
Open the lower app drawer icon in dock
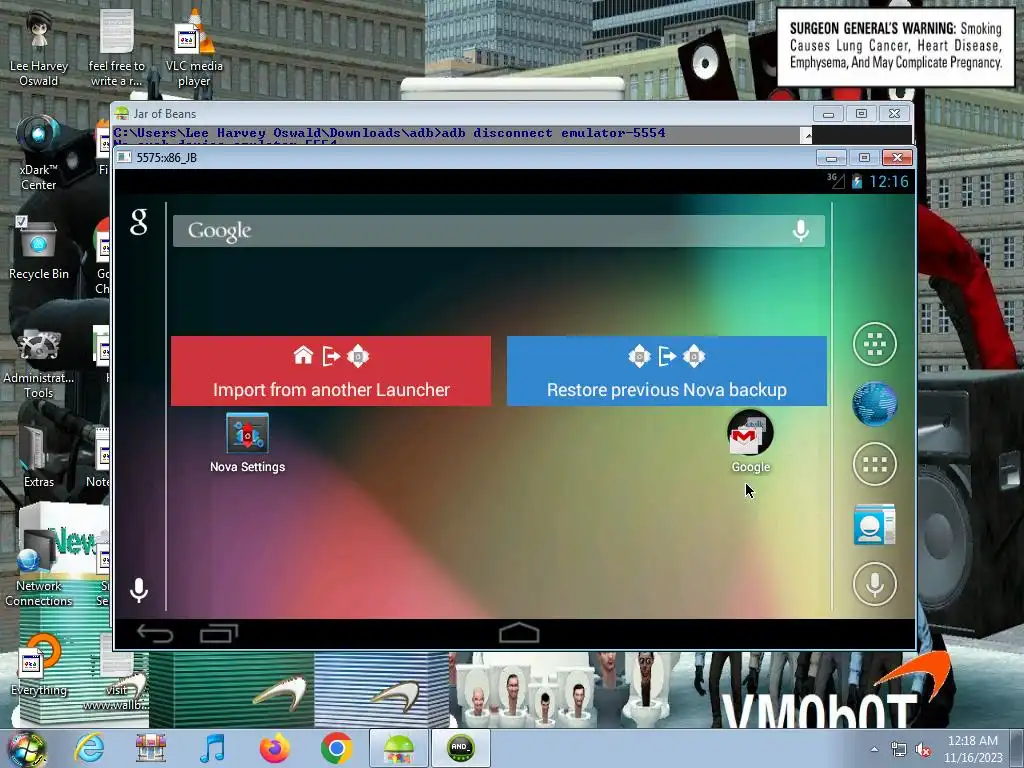point(874,464)
